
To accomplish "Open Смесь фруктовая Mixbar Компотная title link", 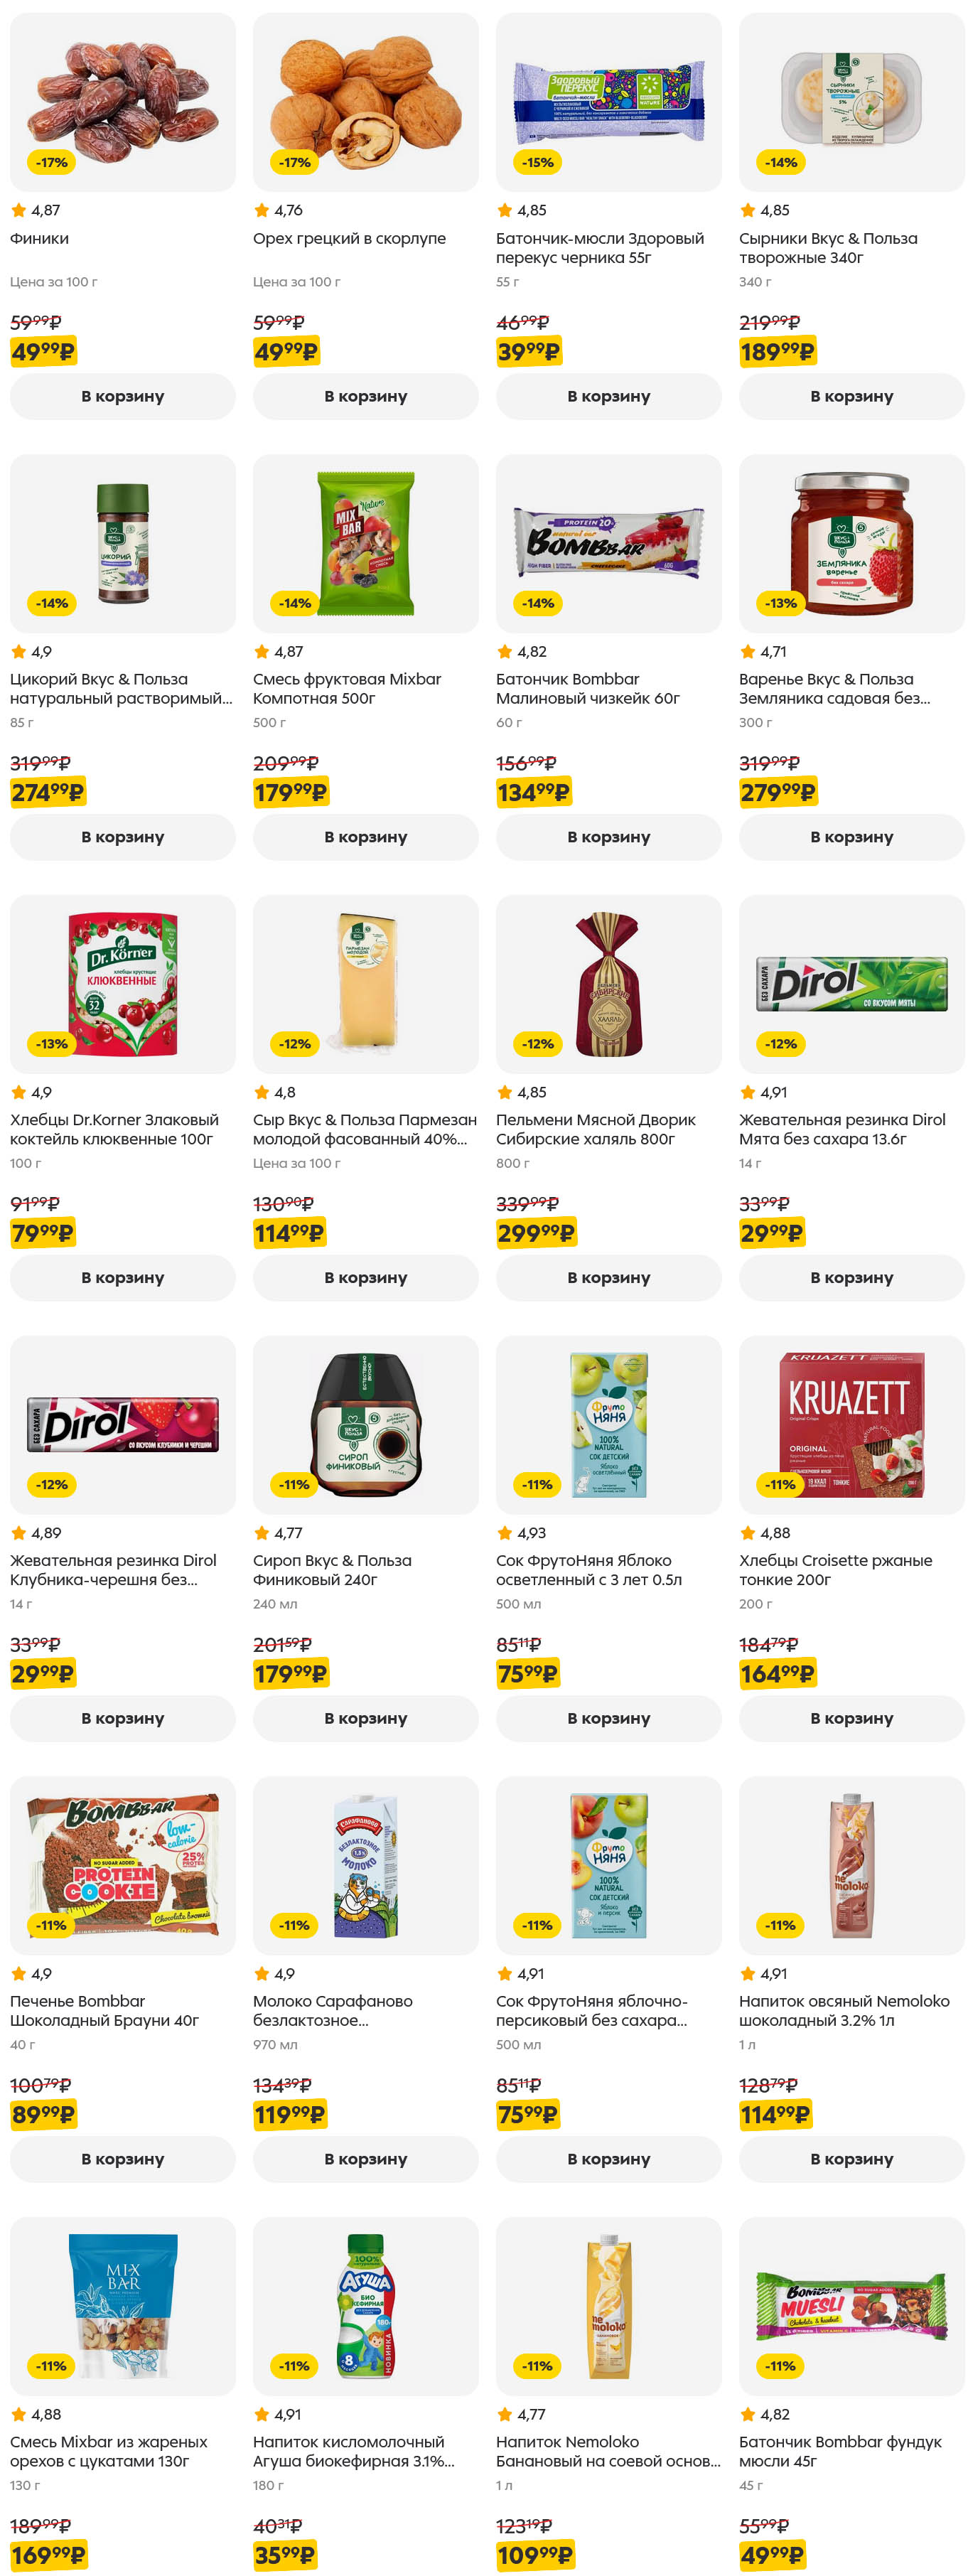I will pyautogui.click(x=346, y=688).
